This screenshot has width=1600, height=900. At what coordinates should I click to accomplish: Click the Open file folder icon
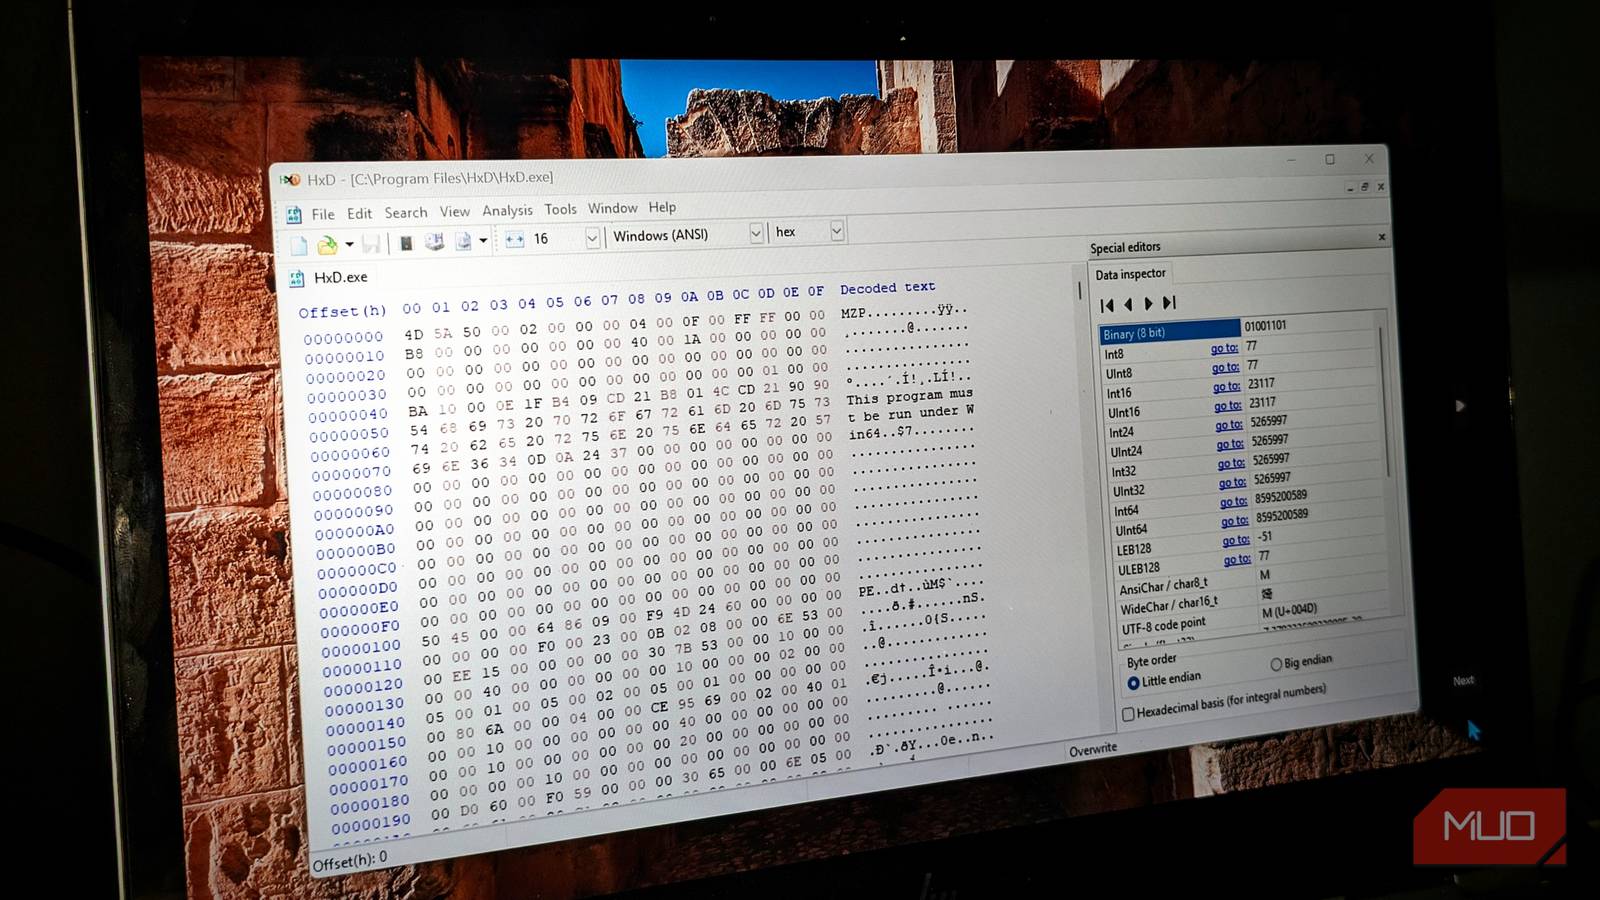point(326,244)
